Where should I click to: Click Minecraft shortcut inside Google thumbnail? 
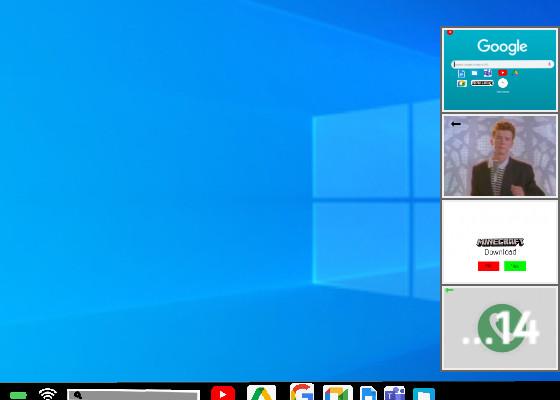coord(482,83)
